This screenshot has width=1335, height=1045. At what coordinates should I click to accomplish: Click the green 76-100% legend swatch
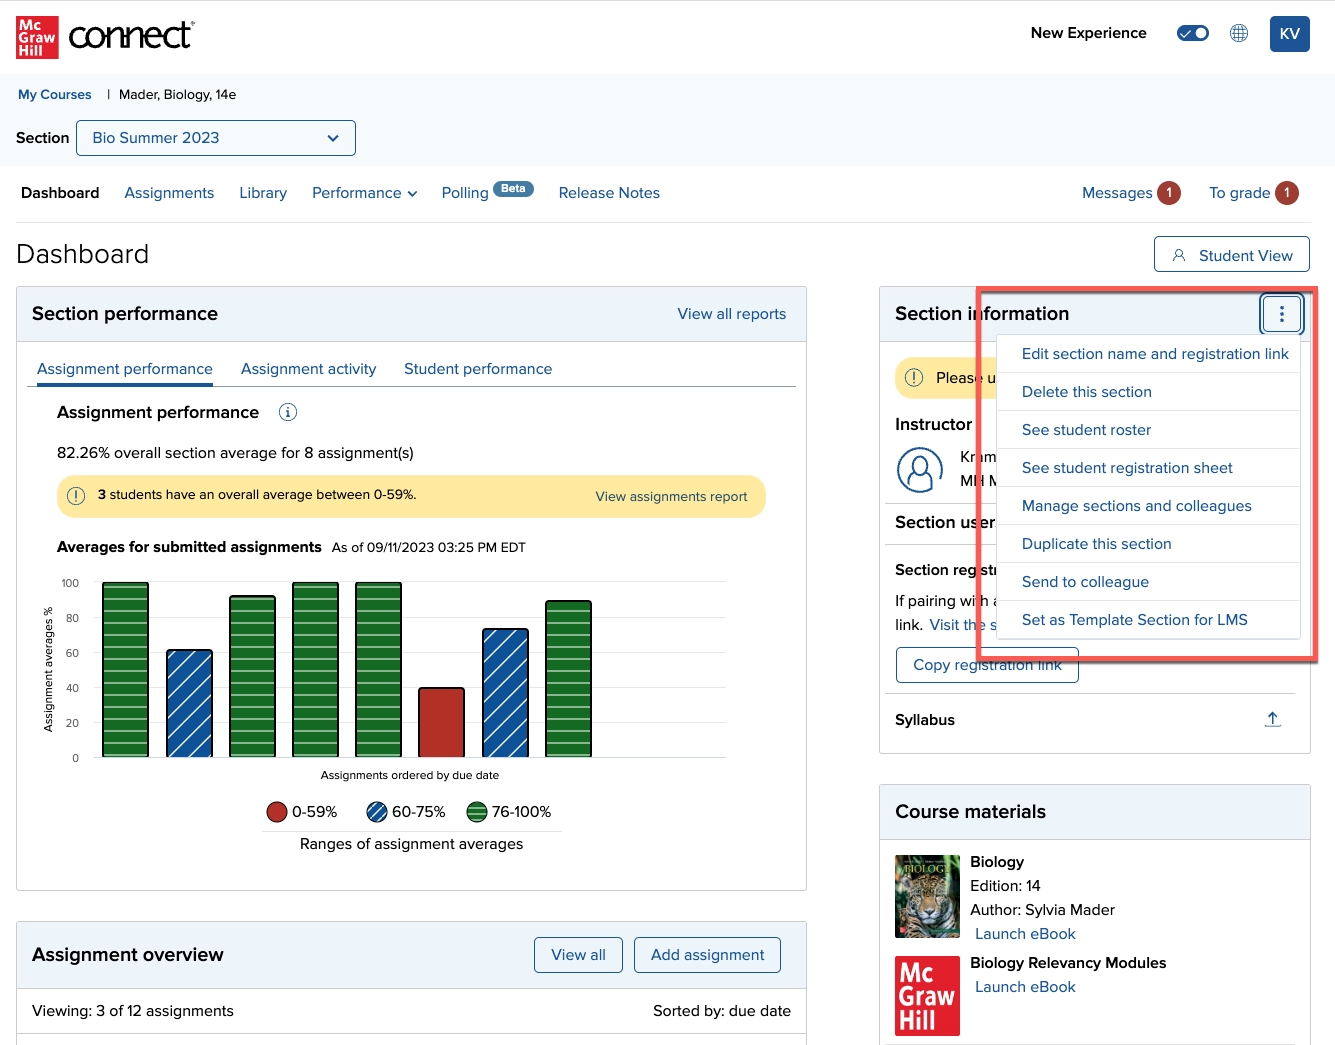pos(477,812)
